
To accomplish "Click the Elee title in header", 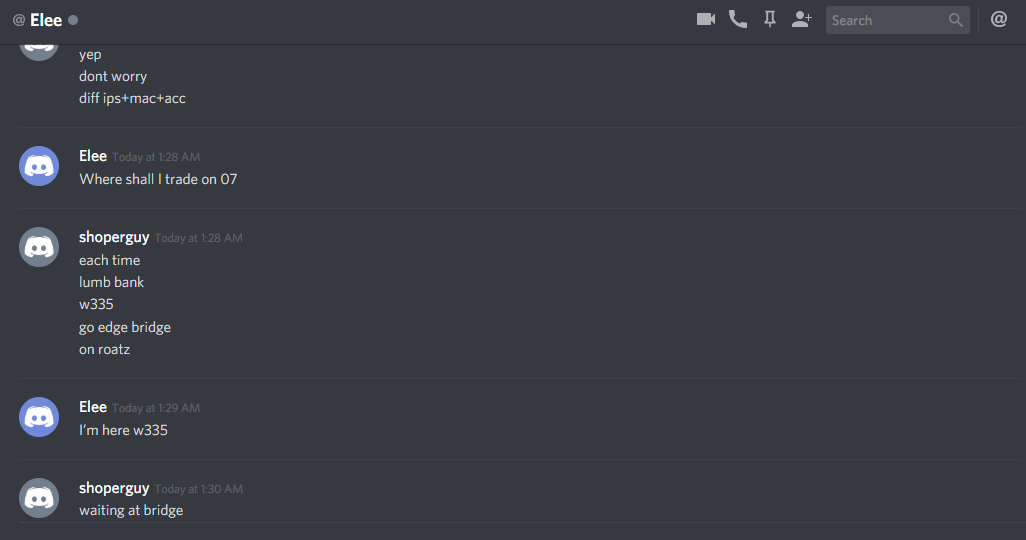I will 46,20.
